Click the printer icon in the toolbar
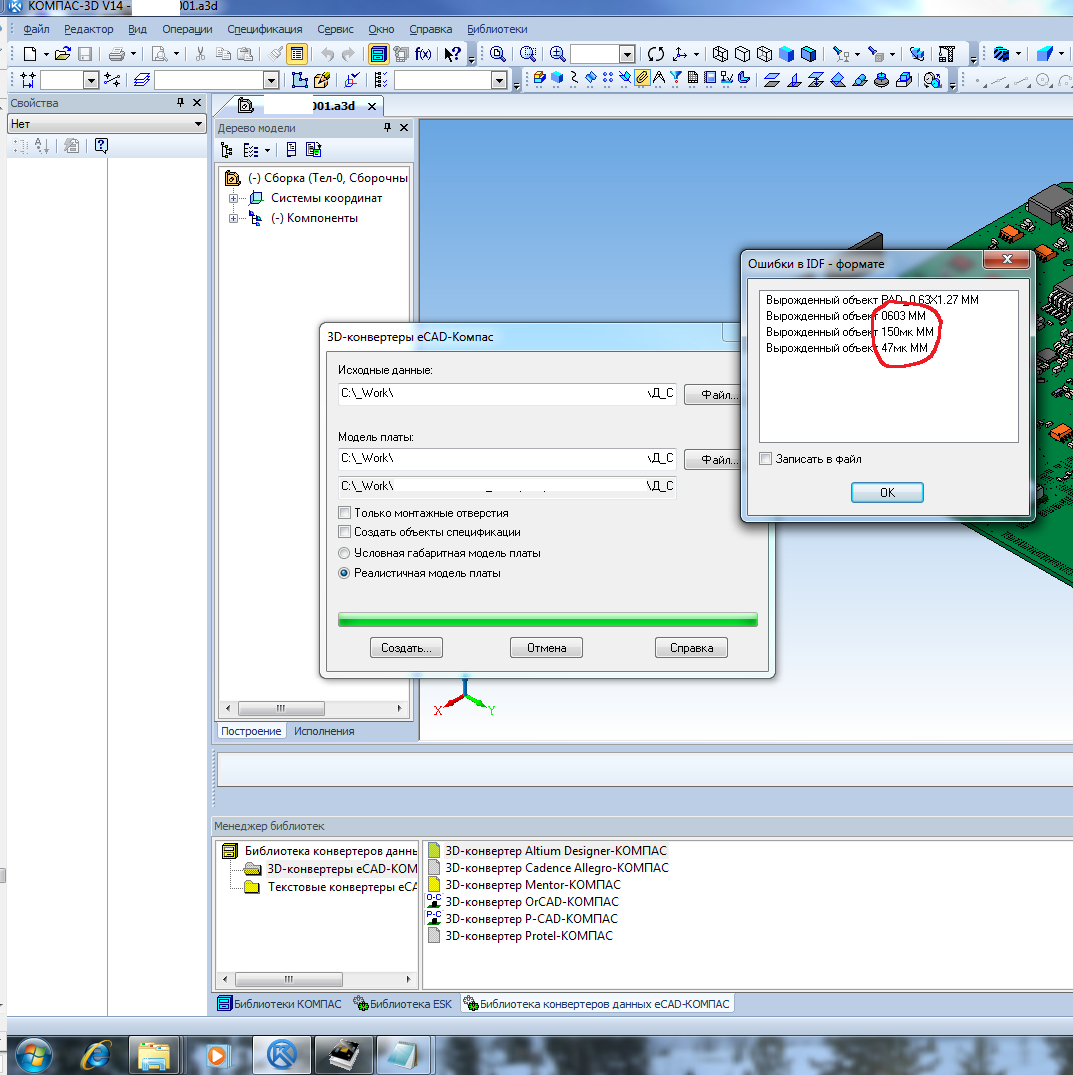Image resolution: width=1073 pixels, height=1075 pixels. (x=117, y=53)
